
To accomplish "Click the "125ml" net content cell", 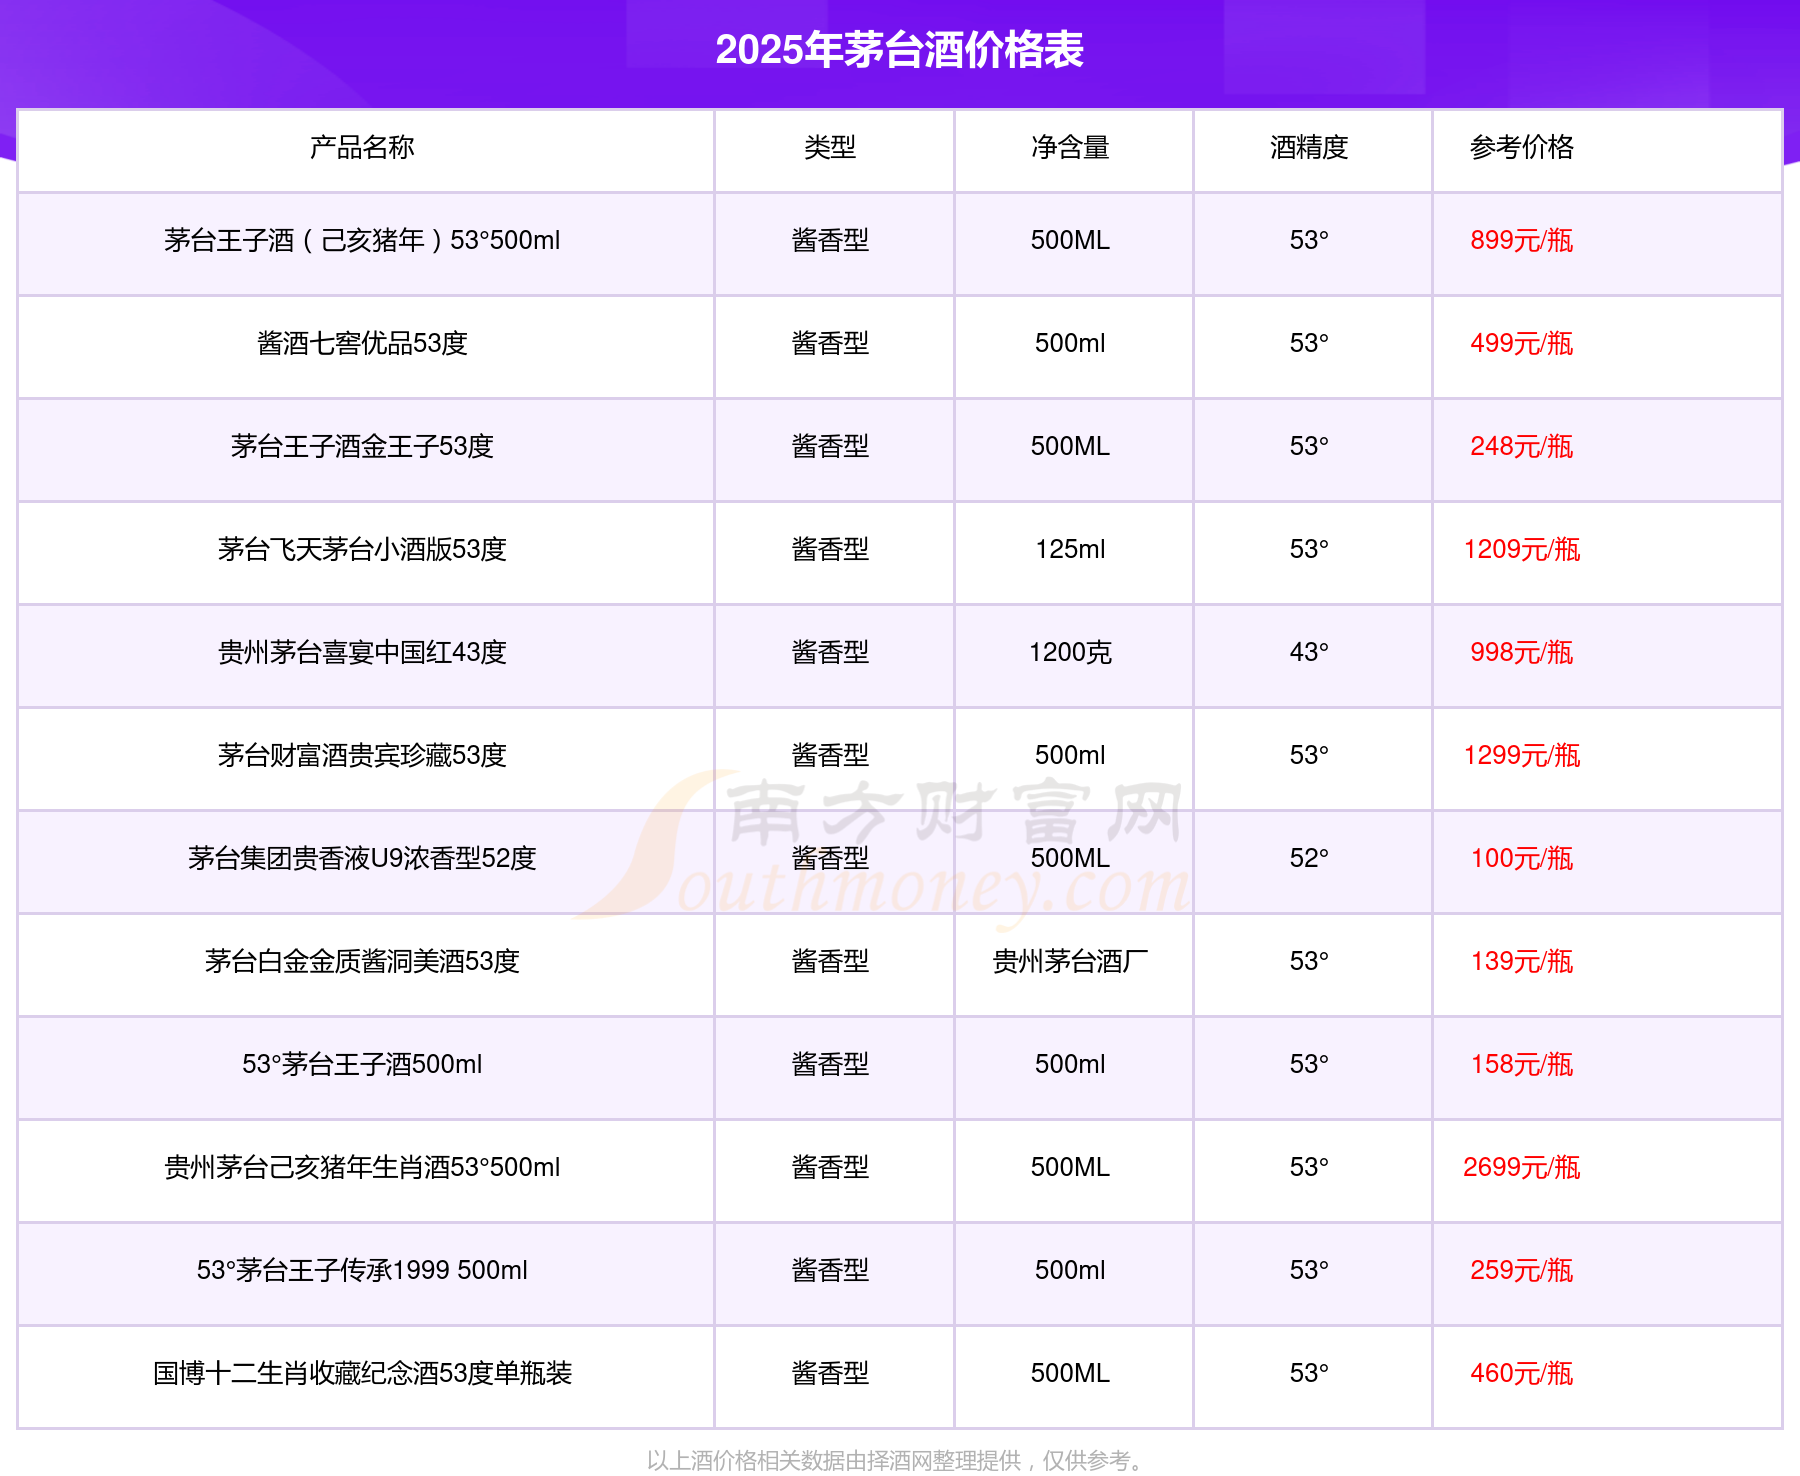I will point(1070,549).
